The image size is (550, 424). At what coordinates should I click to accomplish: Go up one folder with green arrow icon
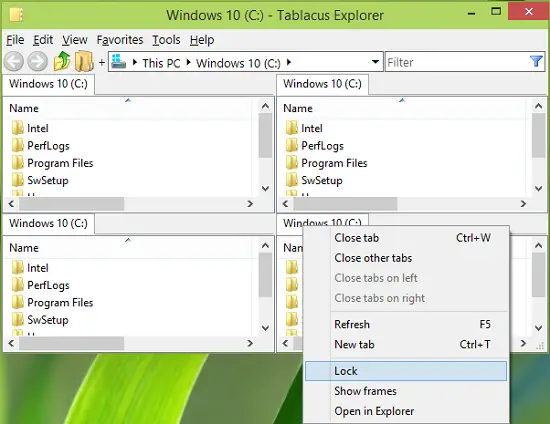coord(62,61)
